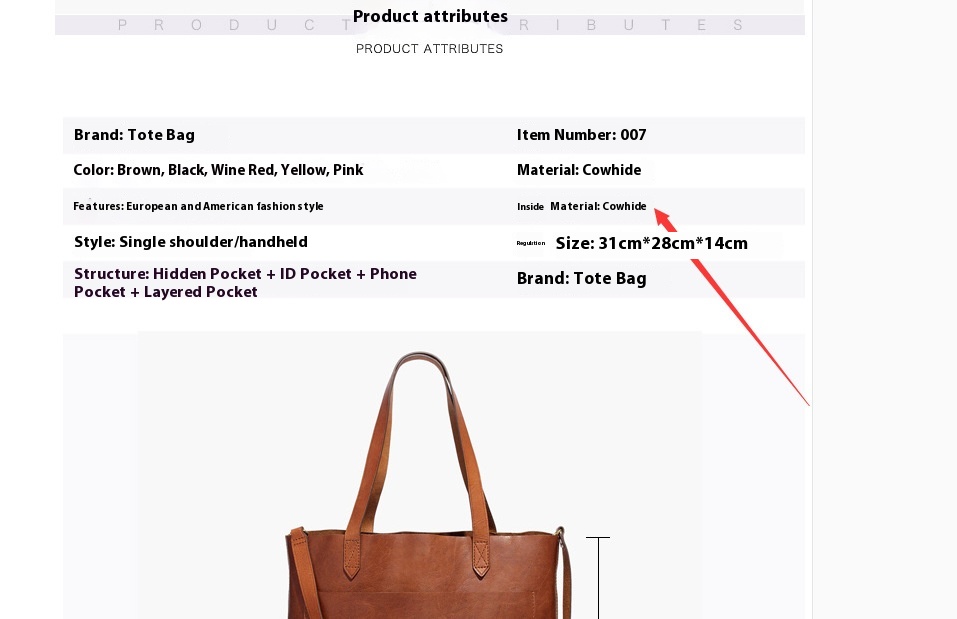Click the Inside Material: Cowhide text
Screen dimensions: 957x619
click(x=581, y=206)
